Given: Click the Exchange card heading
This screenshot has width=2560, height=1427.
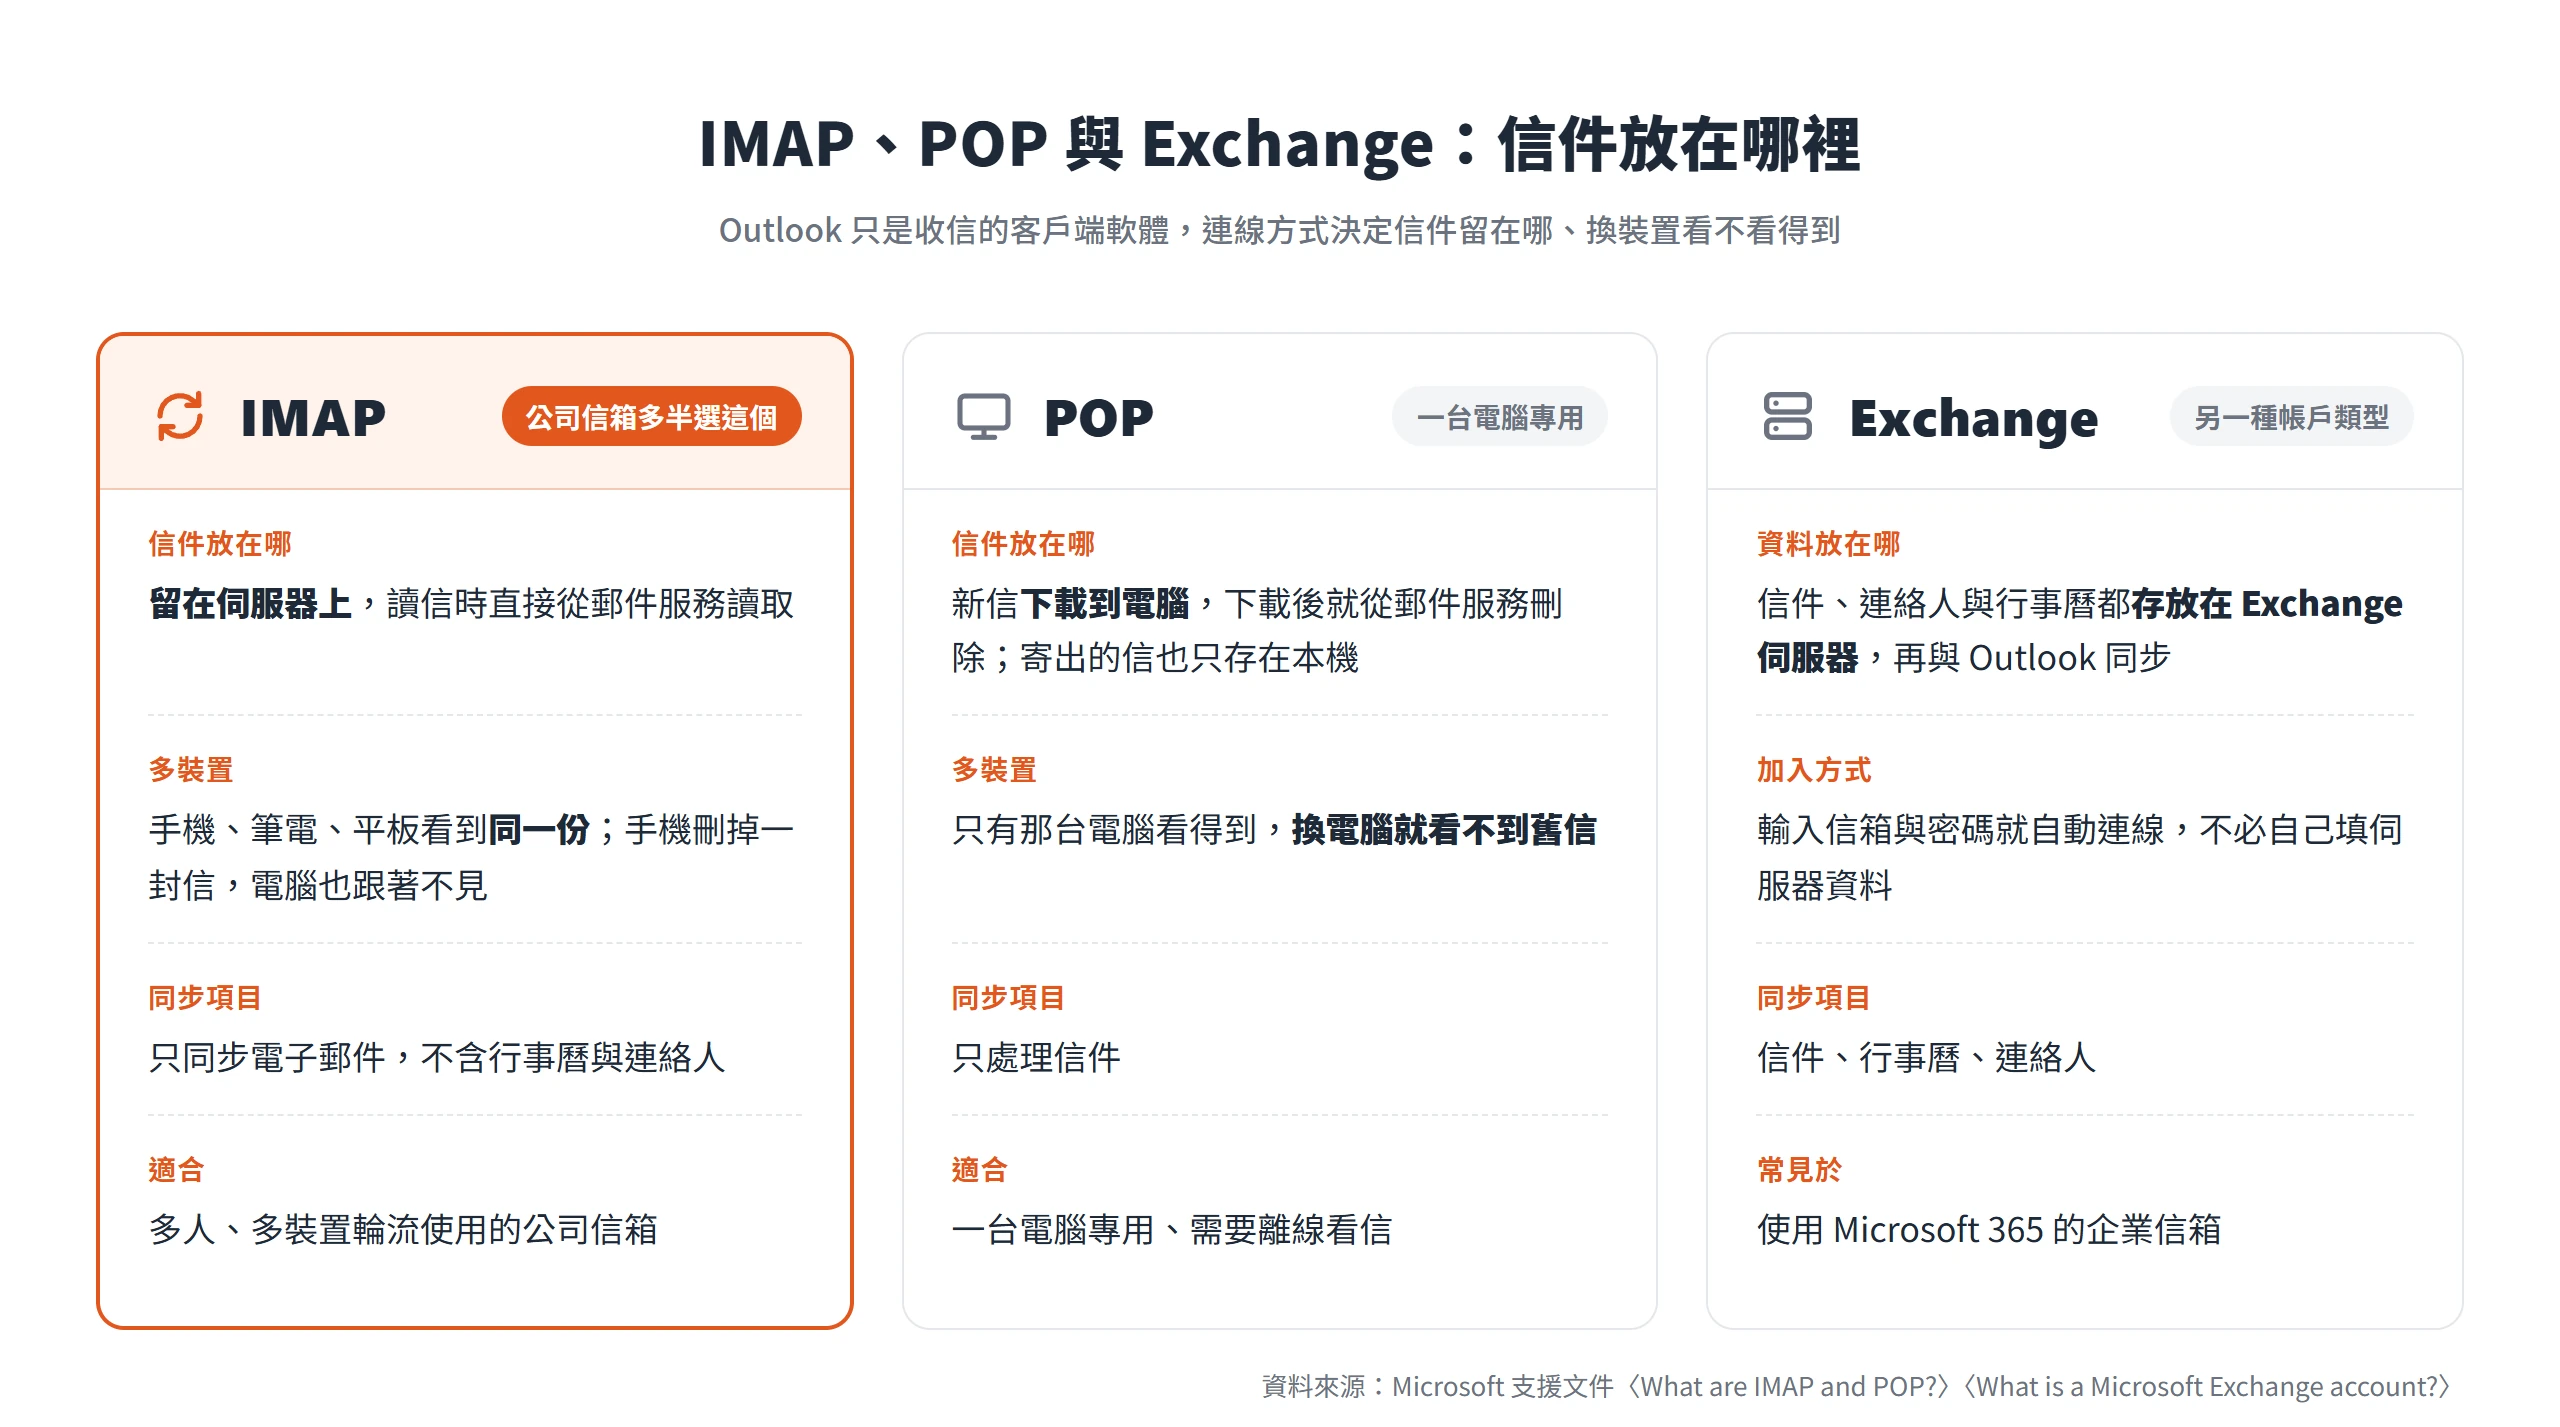Looking at the screenshot, I should (x=1973, y=418).
